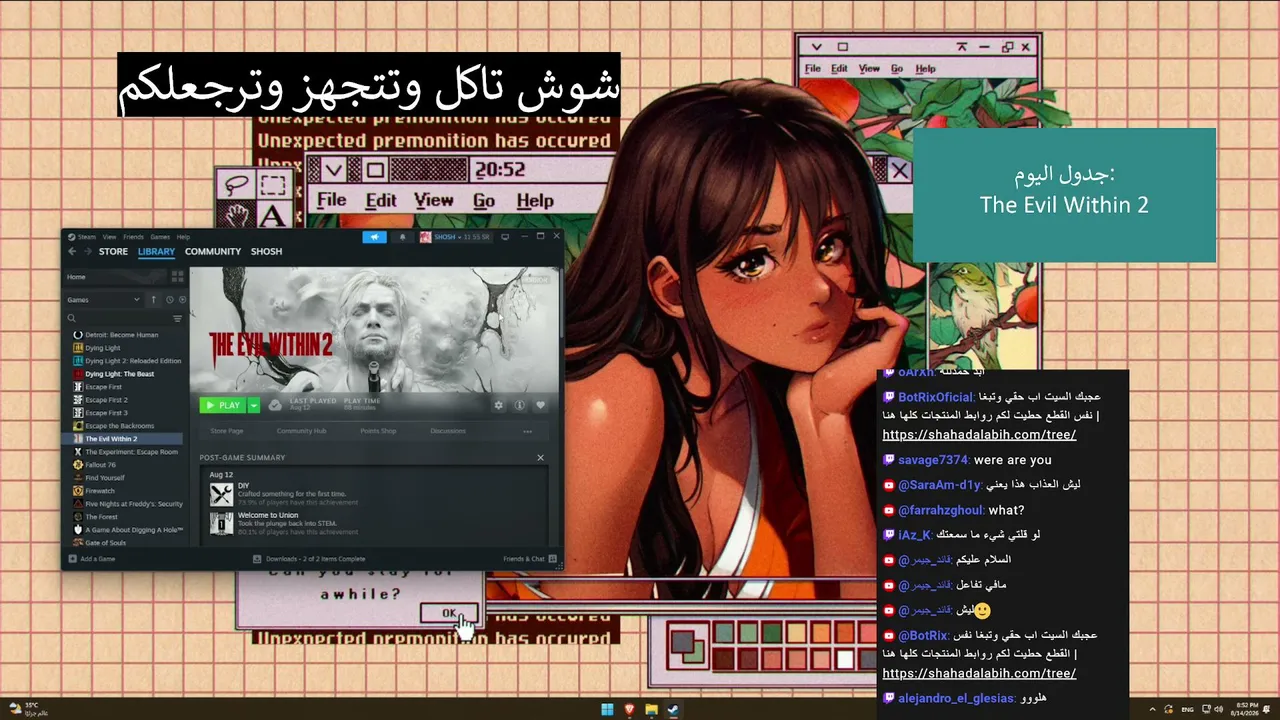Open game info icon

point(520,405)
